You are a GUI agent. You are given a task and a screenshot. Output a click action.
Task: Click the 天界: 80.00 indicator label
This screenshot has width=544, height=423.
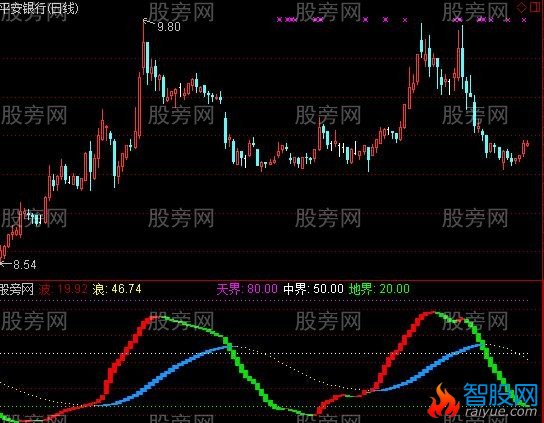(247, 289)
